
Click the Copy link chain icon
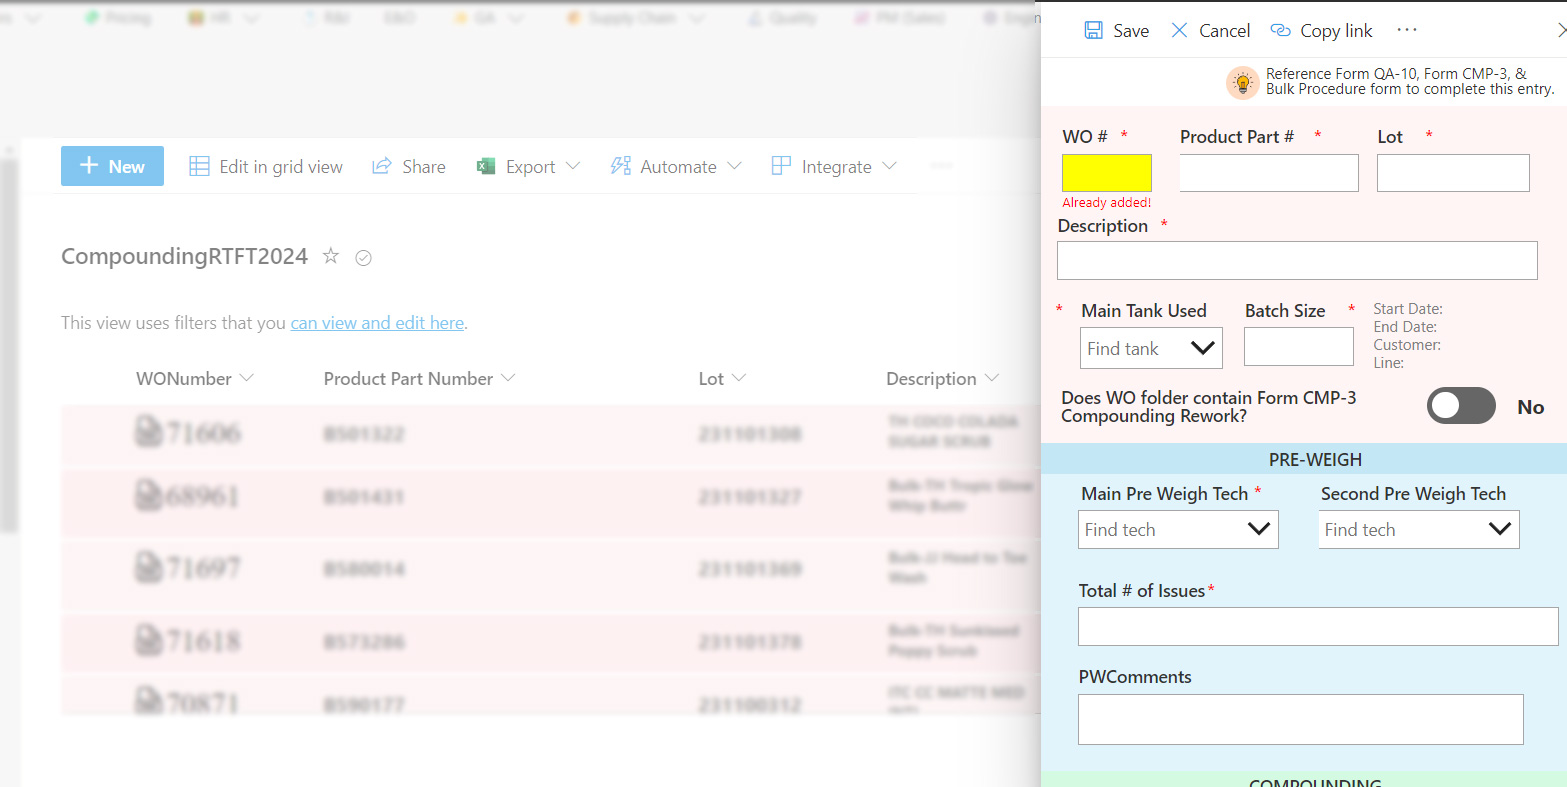[x=1280, y=31]
